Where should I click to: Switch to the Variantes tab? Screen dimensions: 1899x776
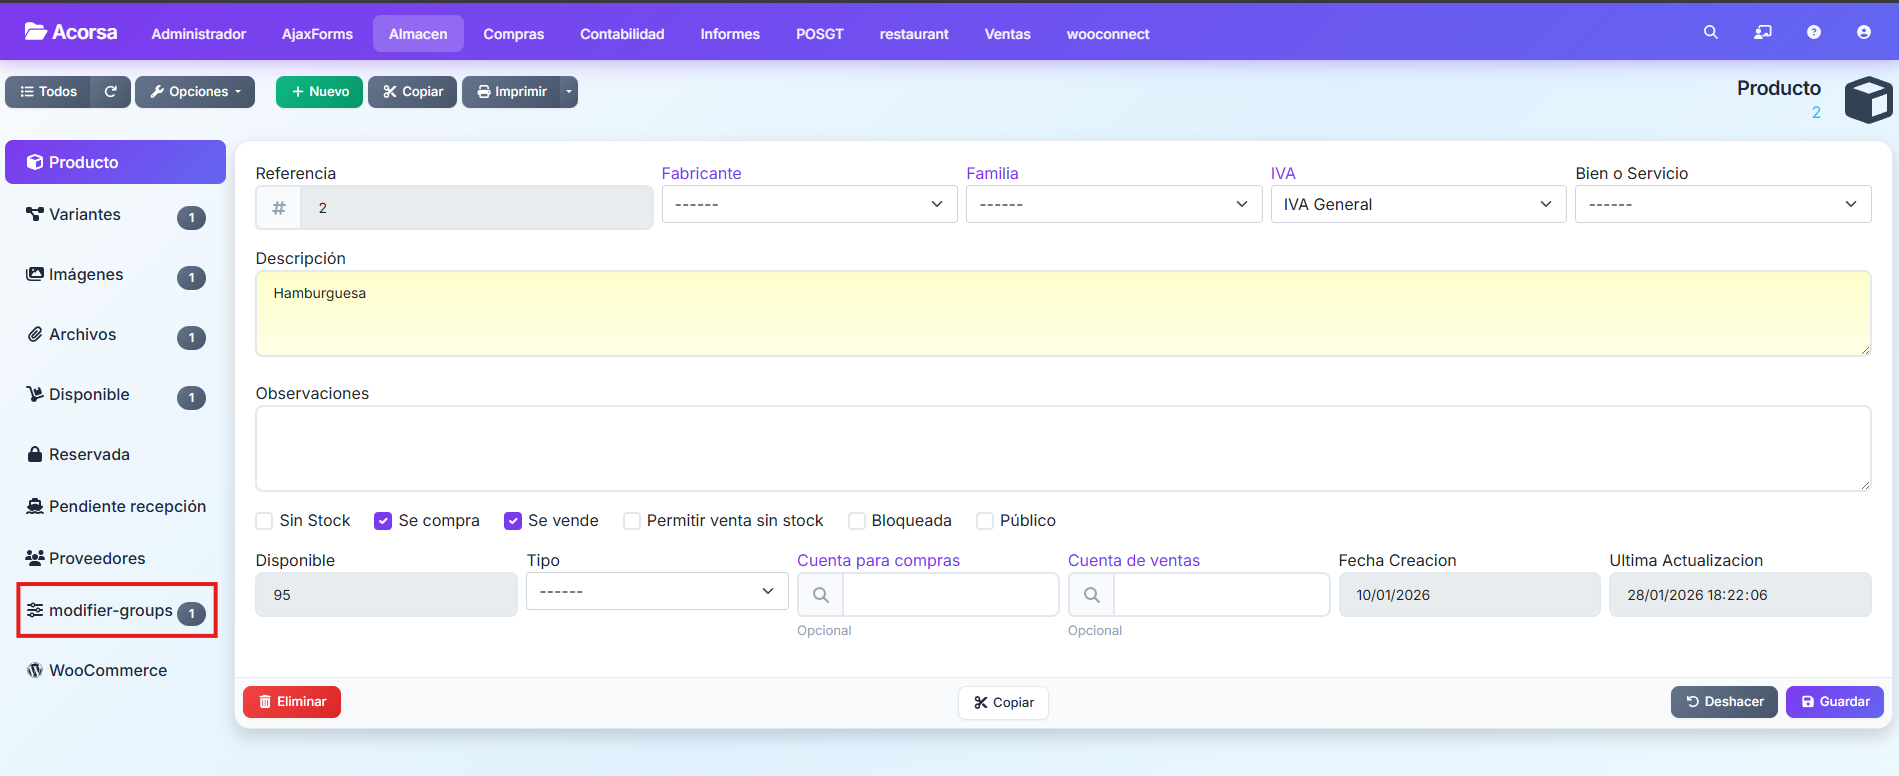coord(85,215)
